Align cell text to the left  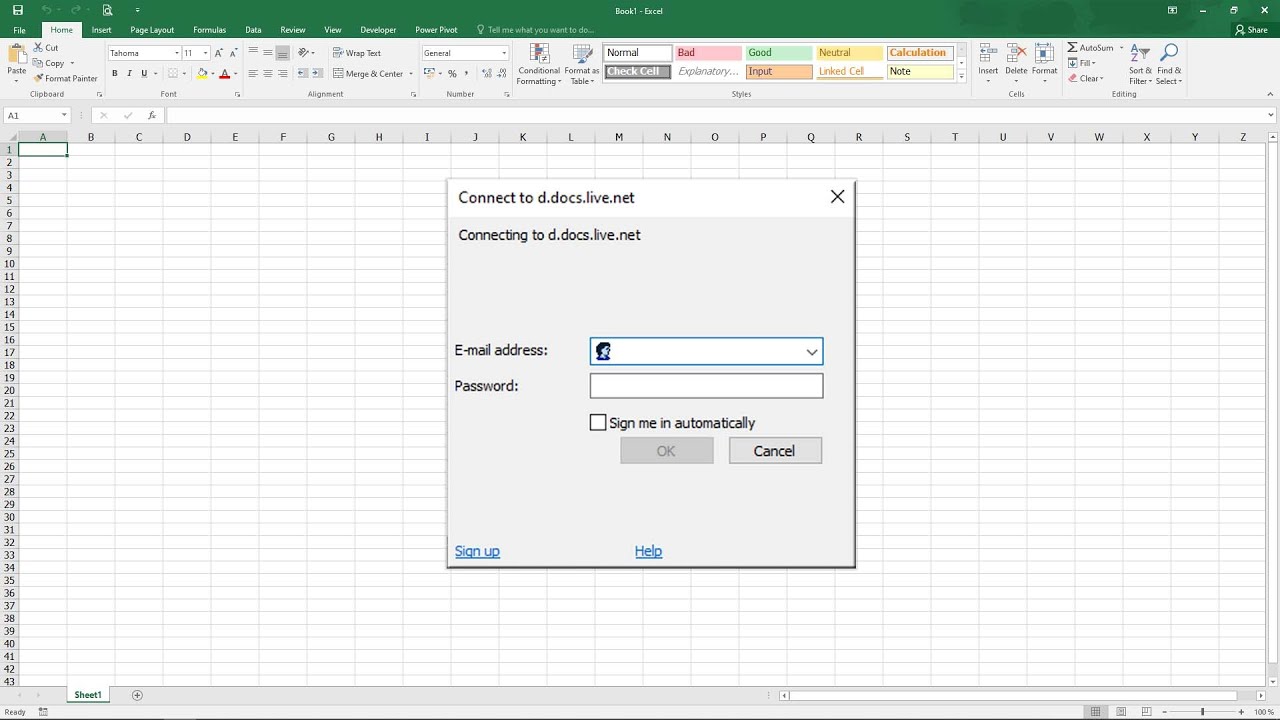point(253,73)
